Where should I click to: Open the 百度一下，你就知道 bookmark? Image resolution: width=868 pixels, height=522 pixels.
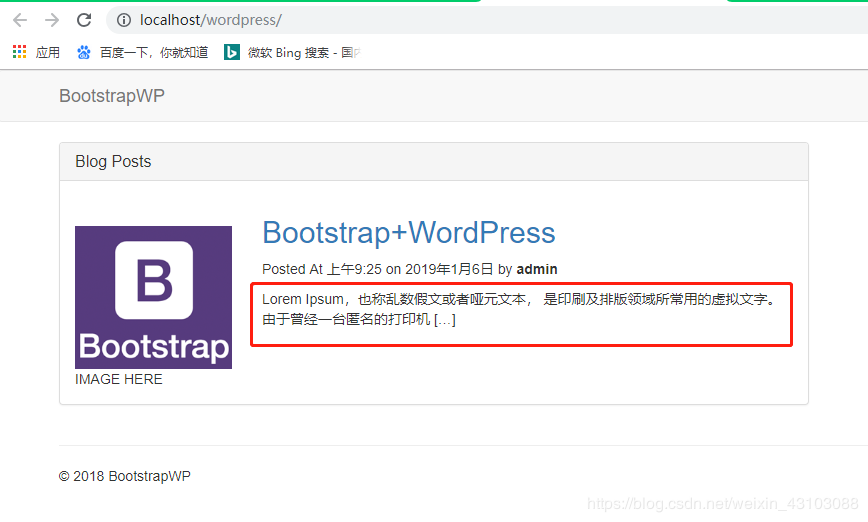click(154, 53)
